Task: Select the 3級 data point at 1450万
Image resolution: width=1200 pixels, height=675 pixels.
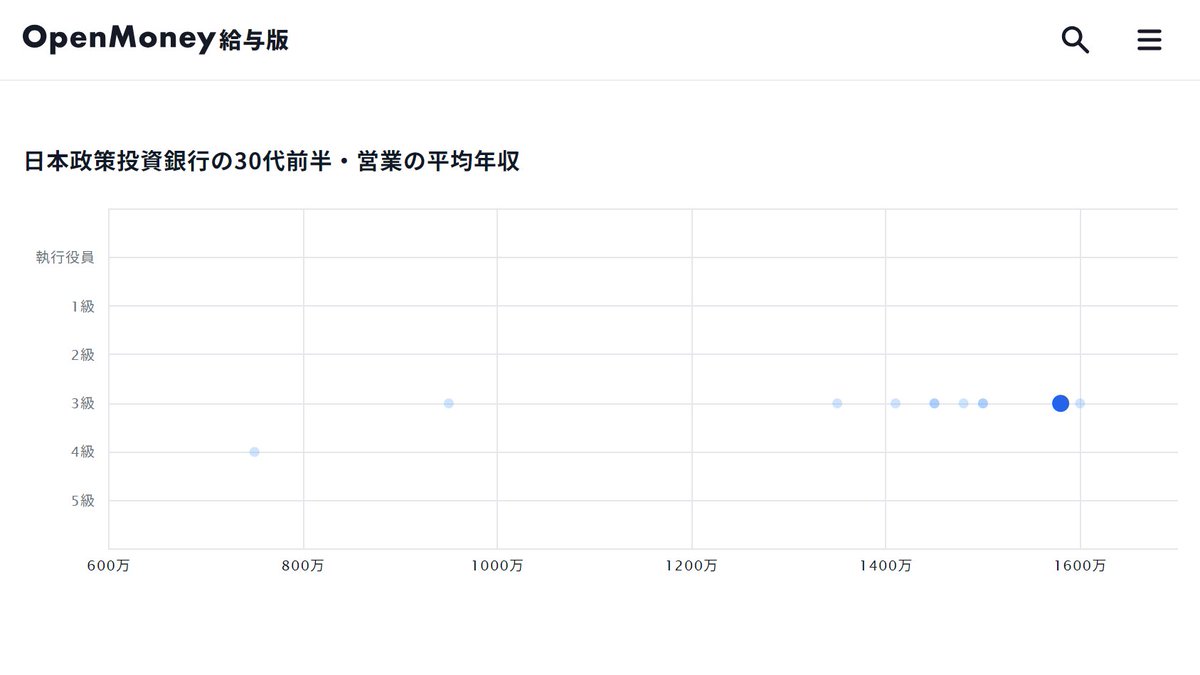Action: (934, 403)
